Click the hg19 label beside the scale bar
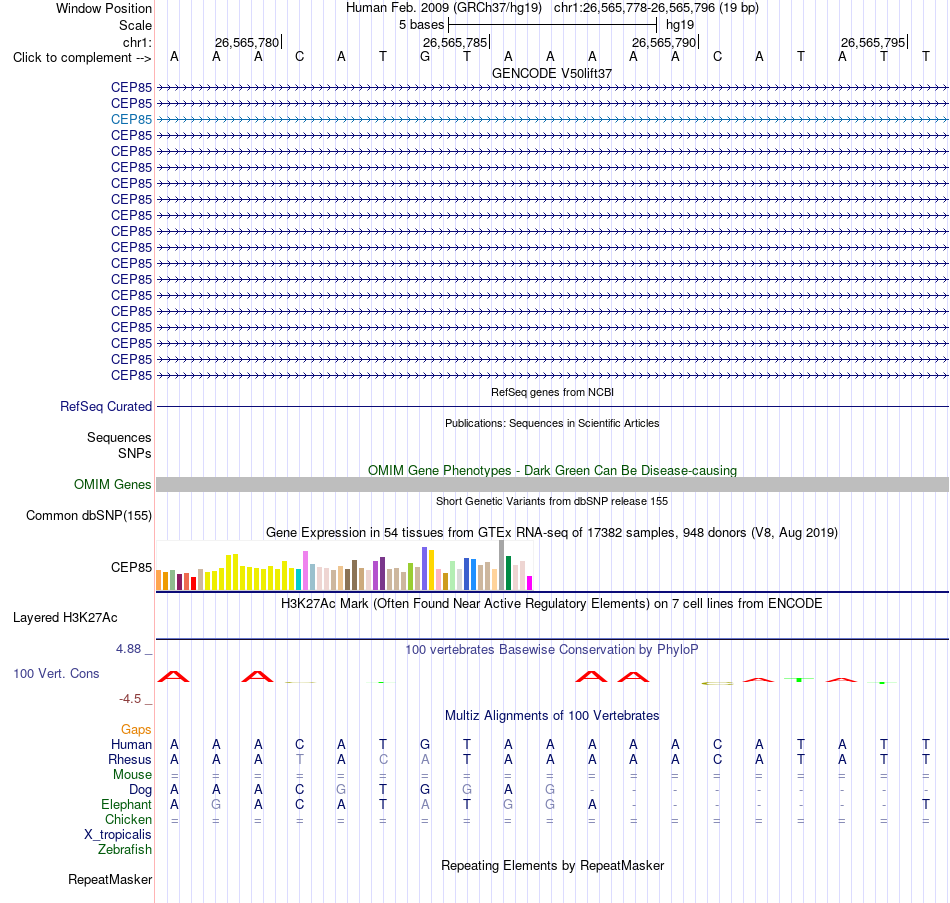 pos(680,25)
